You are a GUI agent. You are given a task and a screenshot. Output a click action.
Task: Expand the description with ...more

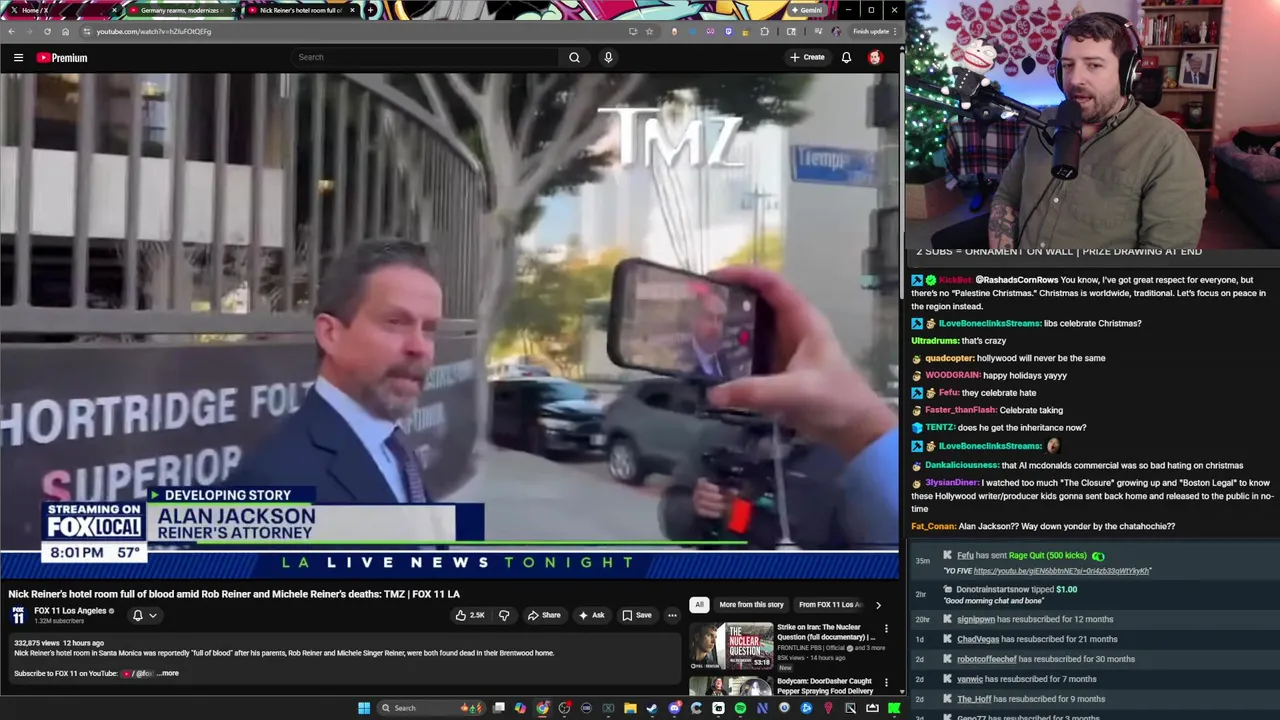[x=167, y=673]
